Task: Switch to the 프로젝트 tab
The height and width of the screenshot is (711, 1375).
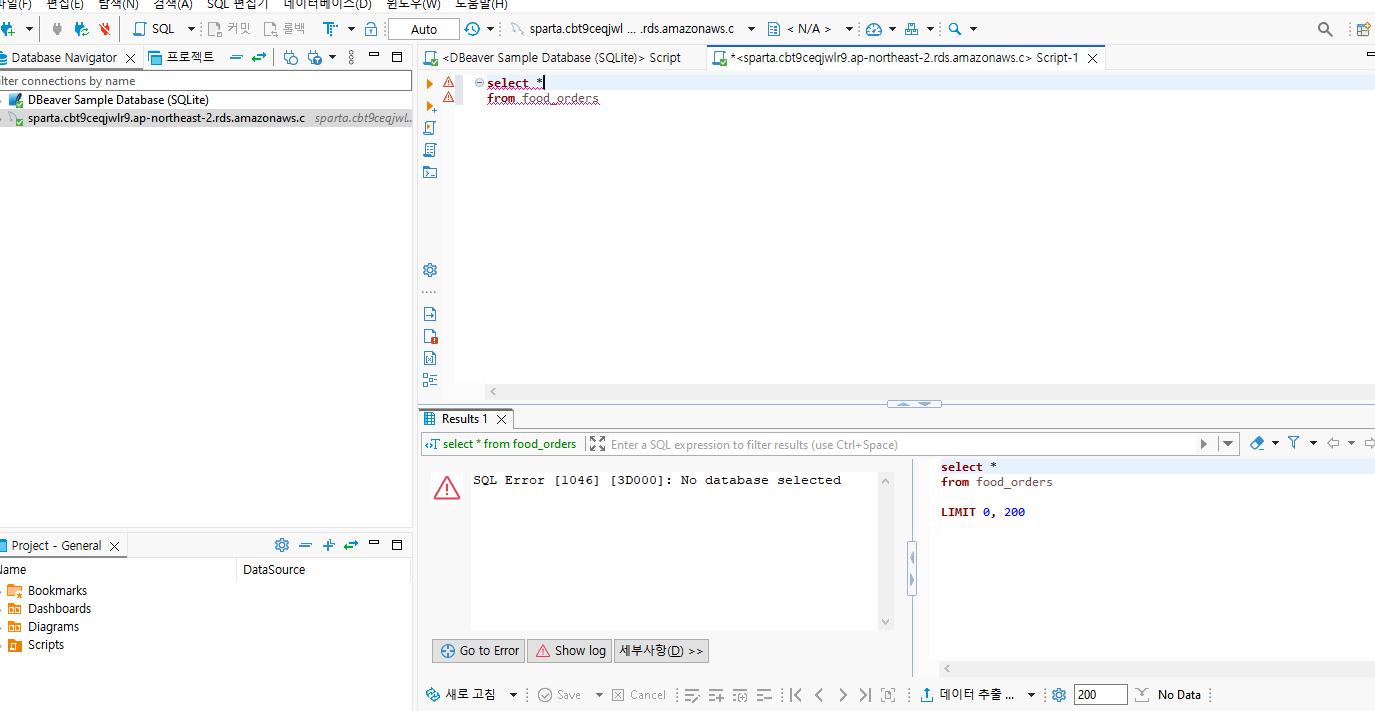Action: point(181,57)
